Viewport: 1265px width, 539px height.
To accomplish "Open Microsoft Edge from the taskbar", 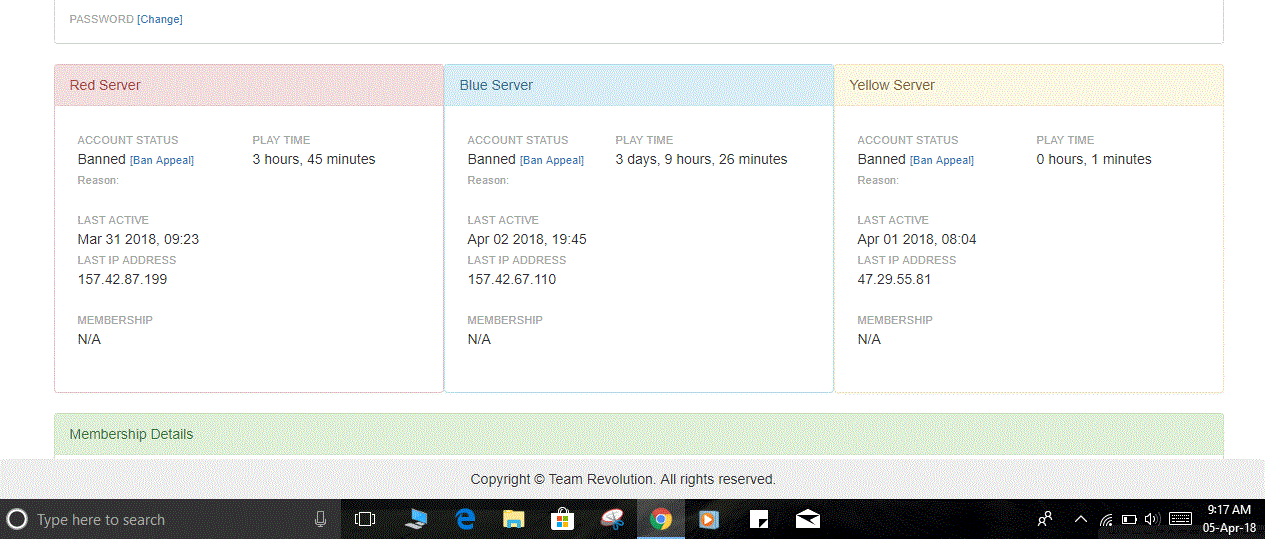I will pos(465,519).
